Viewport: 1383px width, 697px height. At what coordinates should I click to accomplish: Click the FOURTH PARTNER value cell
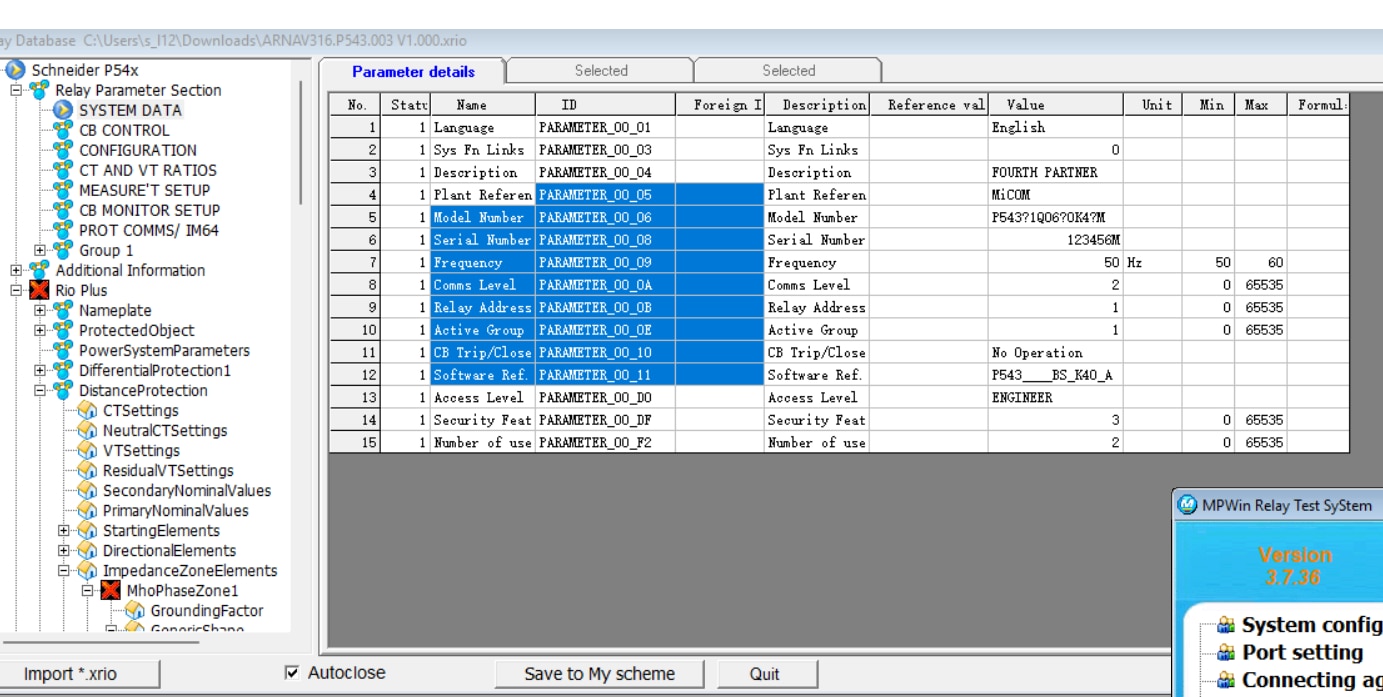pyautogui.click(x=1056, y=172)
